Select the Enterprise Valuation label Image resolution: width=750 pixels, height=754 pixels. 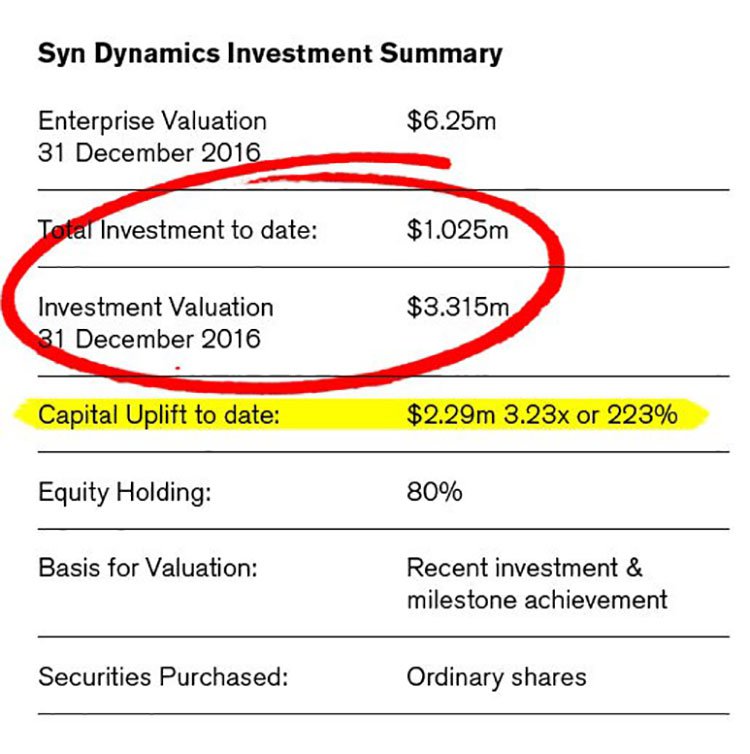pyautogui.click(x=152, y=121)
